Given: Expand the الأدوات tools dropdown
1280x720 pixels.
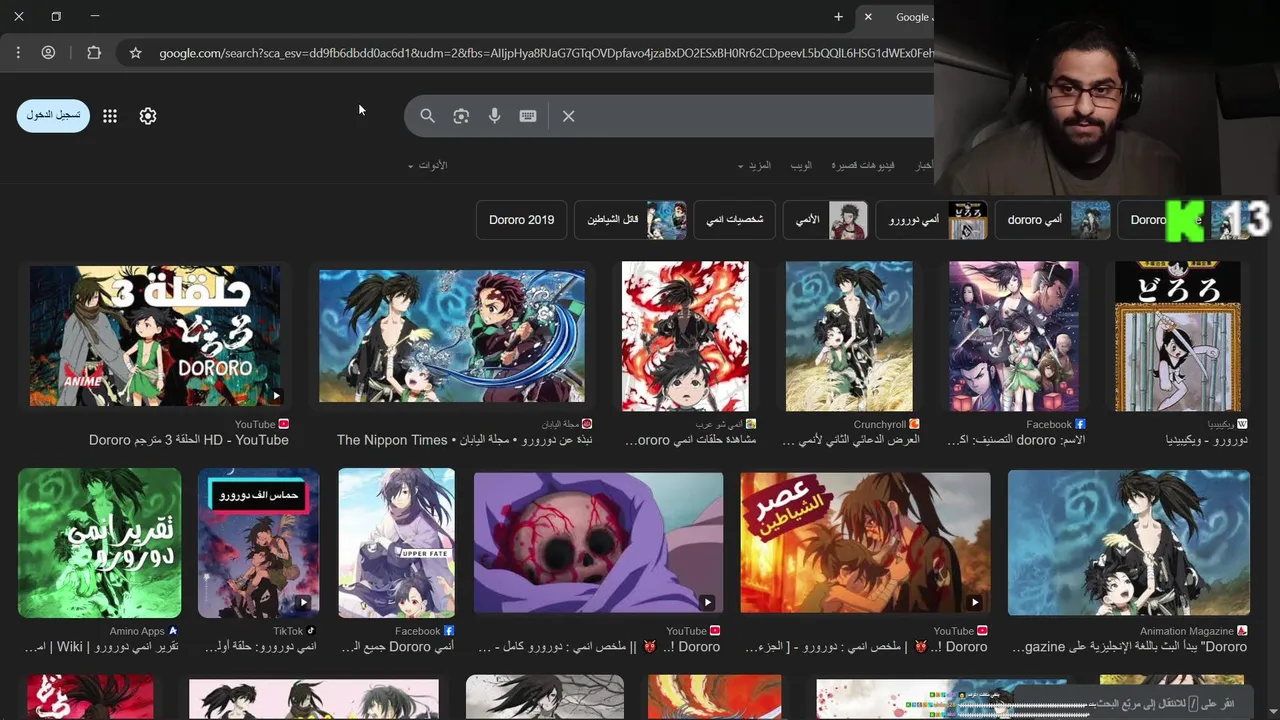Looking at the screenshot, I should (428, 165).
